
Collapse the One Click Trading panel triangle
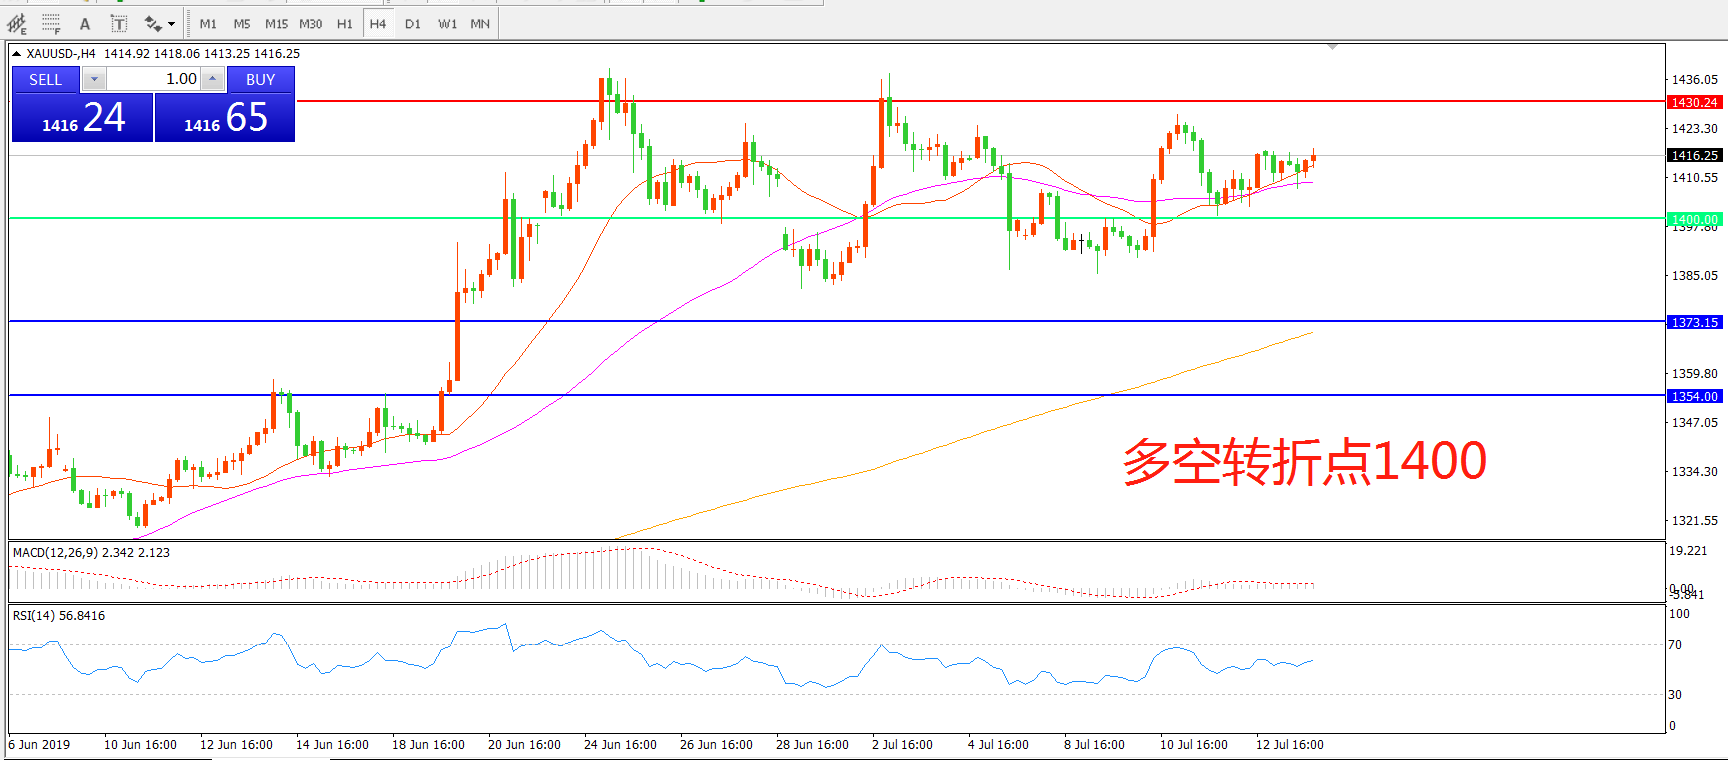coord(17,54)
